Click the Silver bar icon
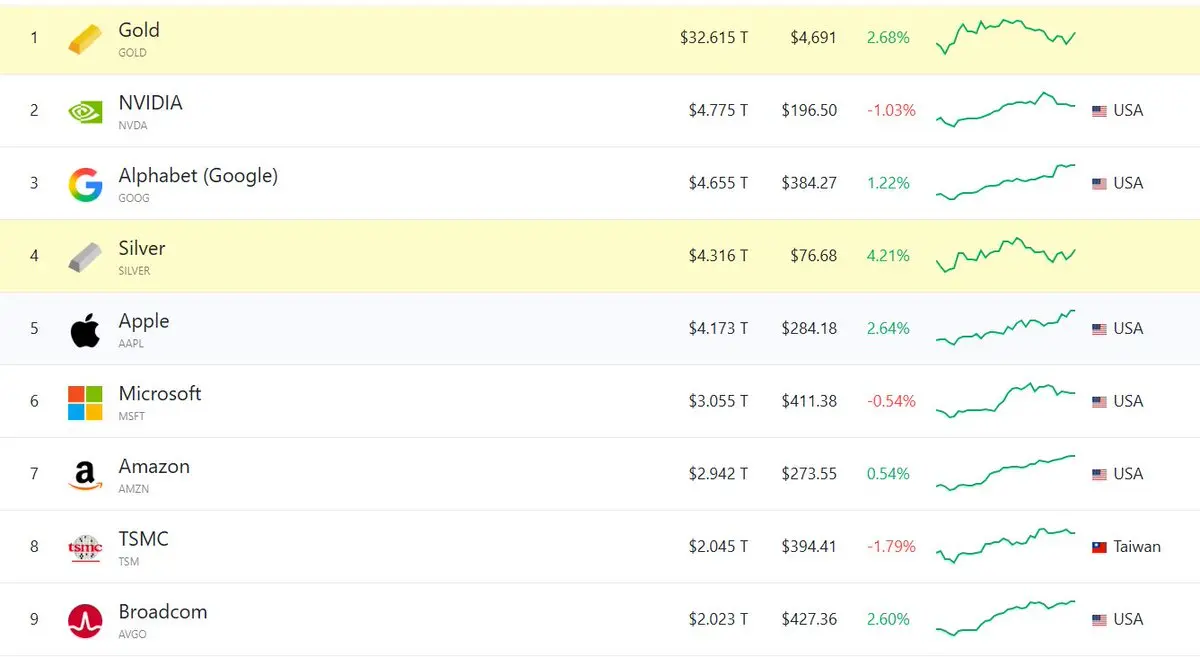The image size is (1200, 657). click(x=85, y=257)
